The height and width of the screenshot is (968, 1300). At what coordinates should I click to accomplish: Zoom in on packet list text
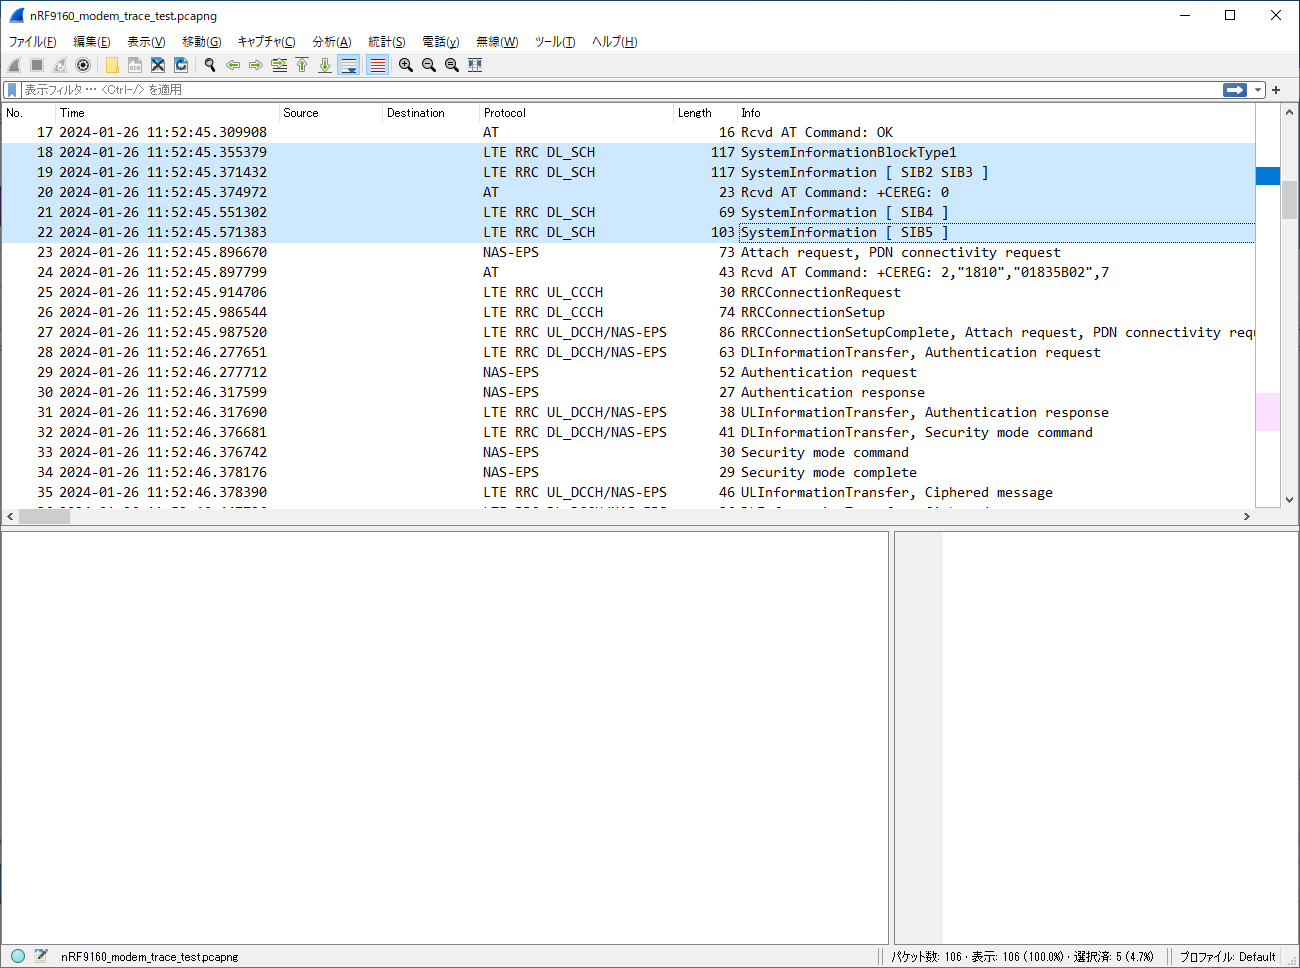click(406, 65)
